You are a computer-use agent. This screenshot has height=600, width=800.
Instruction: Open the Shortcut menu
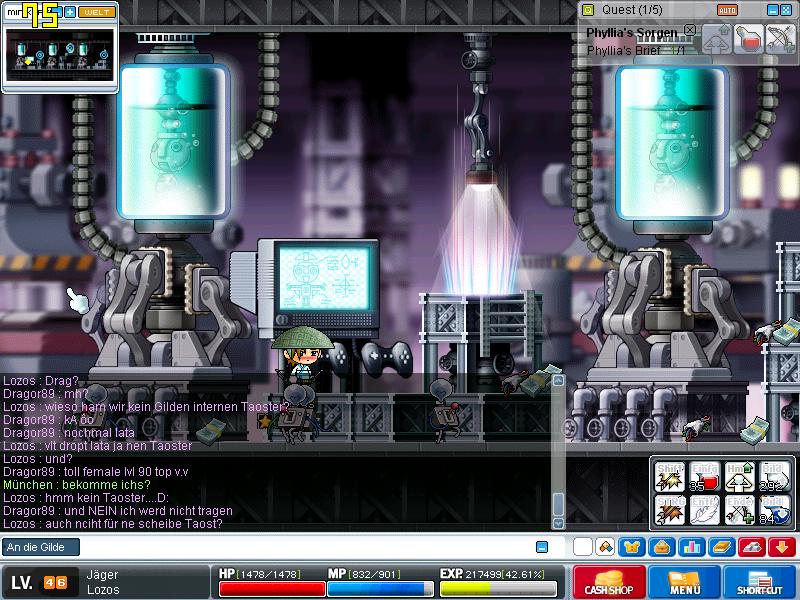761,583
